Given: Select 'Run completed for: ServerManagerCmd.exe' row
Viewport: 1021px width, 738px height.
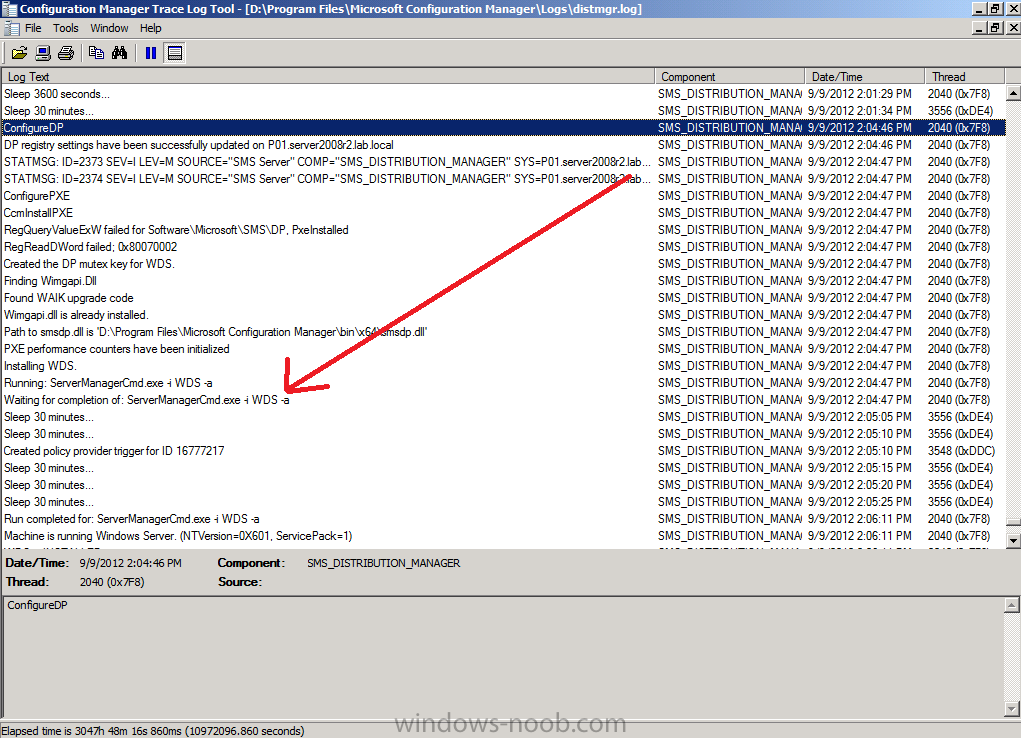Looking at the screenshot, I should click(503, 518).
